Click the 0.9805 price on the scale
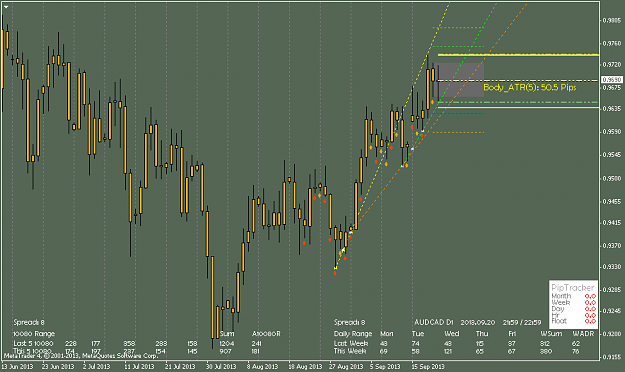Screen dimensions: 625x372 (611, 20)
